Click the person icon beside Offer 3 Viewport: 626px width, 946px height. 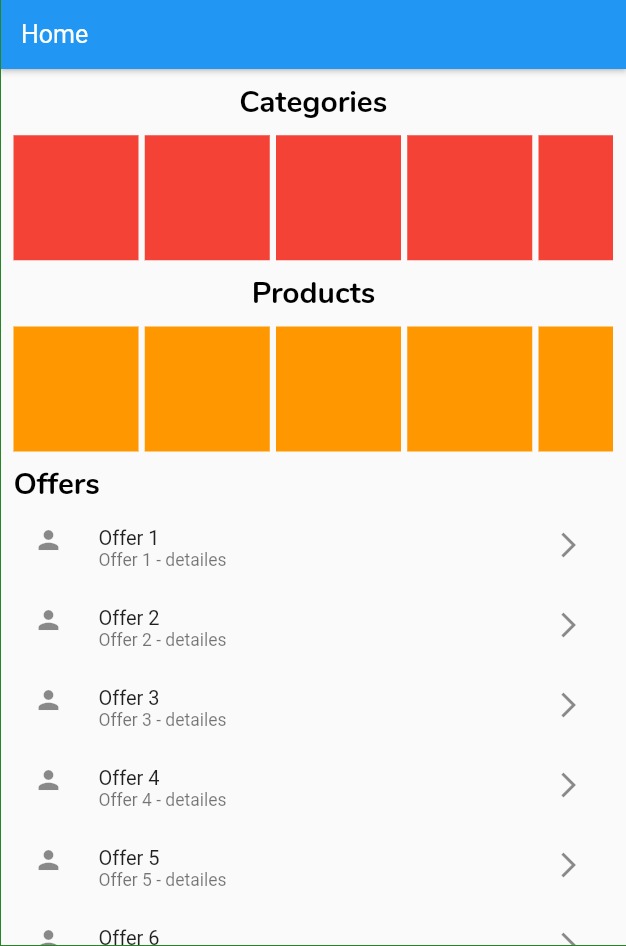tap(48, 705)
